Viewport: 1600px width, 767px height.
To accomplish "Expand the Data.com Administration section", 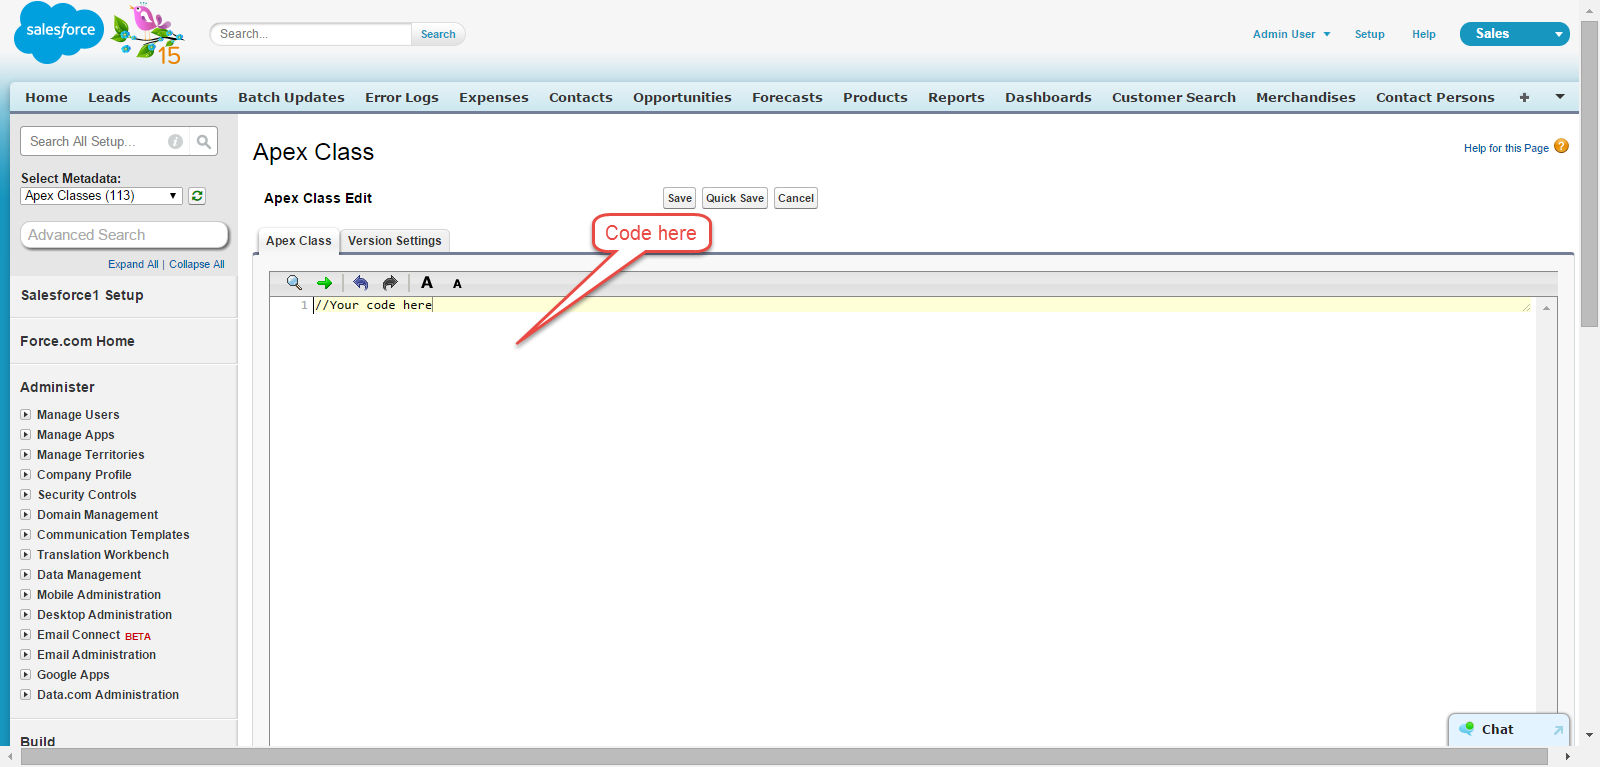I will [x=26, y=694].
